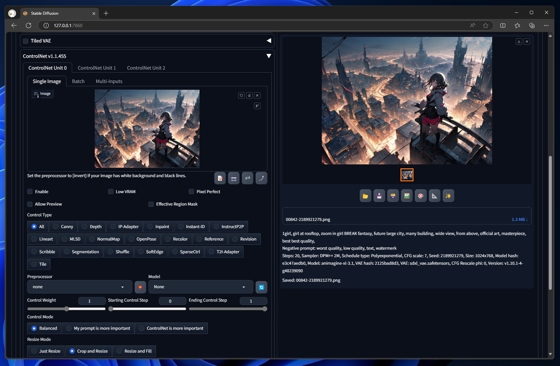The width and height of the screenshot is (560, 366).
Task: Send image to extras with ruler icon
Action: coord(434,196)
